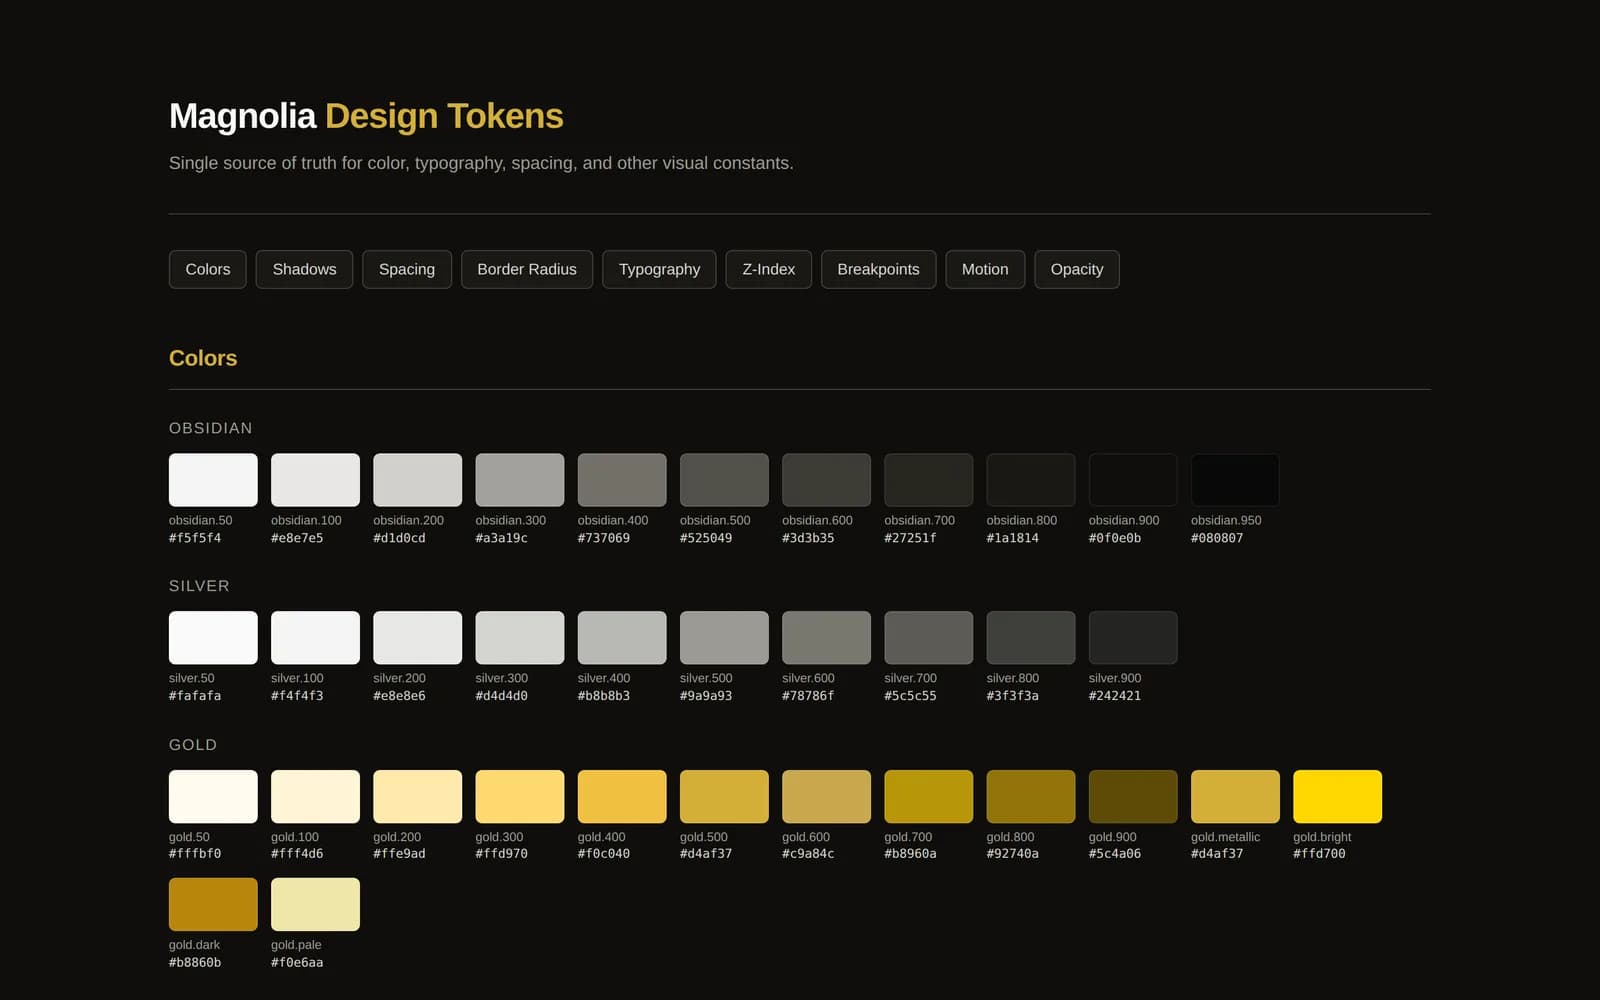Go to the Opacity section

[1077, 269]
